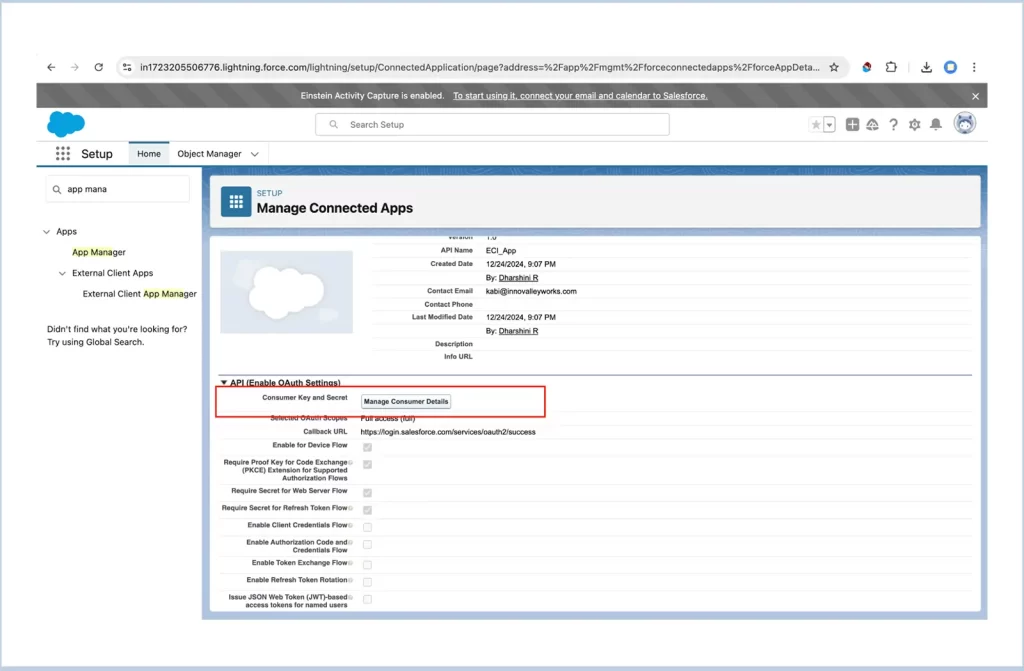Reload the page with refresh icon
1024x671 pixels.
coord(99,67)
